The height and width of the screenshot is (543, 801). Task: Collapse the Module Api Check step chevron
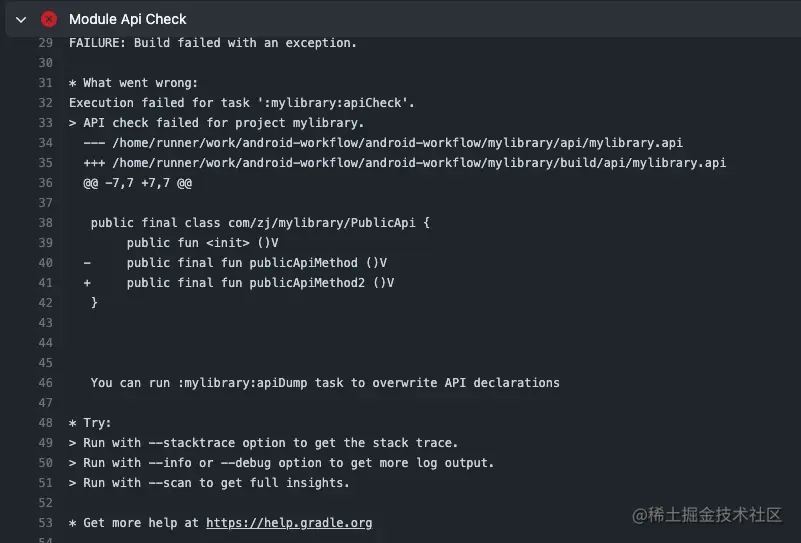21,20
